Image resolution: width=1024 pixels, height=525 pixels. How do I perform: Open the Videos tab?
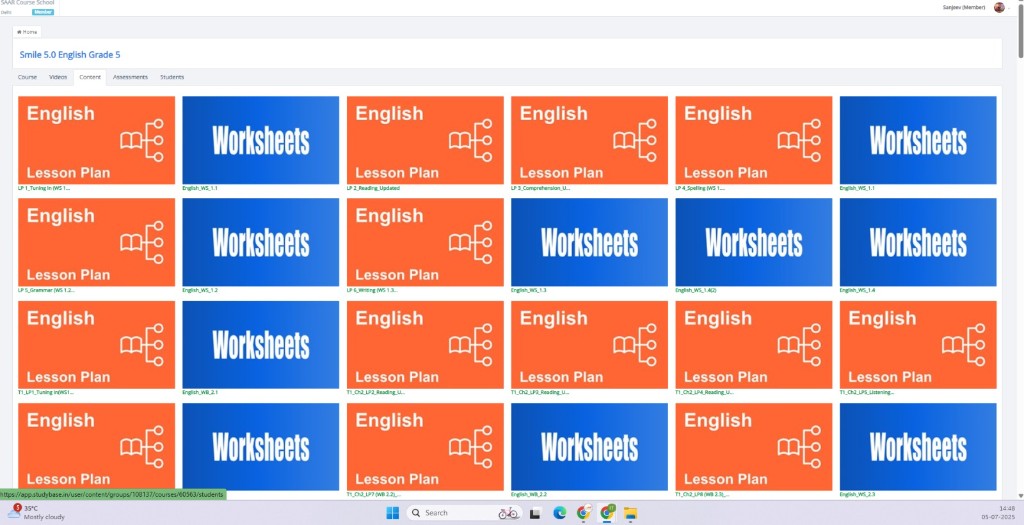[x=58, y=77]
